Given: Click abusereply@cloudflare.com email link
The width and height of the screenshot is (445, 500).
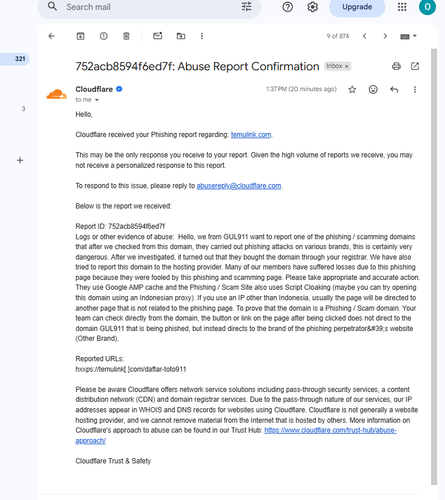Looking at the screenshot, I should 239,186.
